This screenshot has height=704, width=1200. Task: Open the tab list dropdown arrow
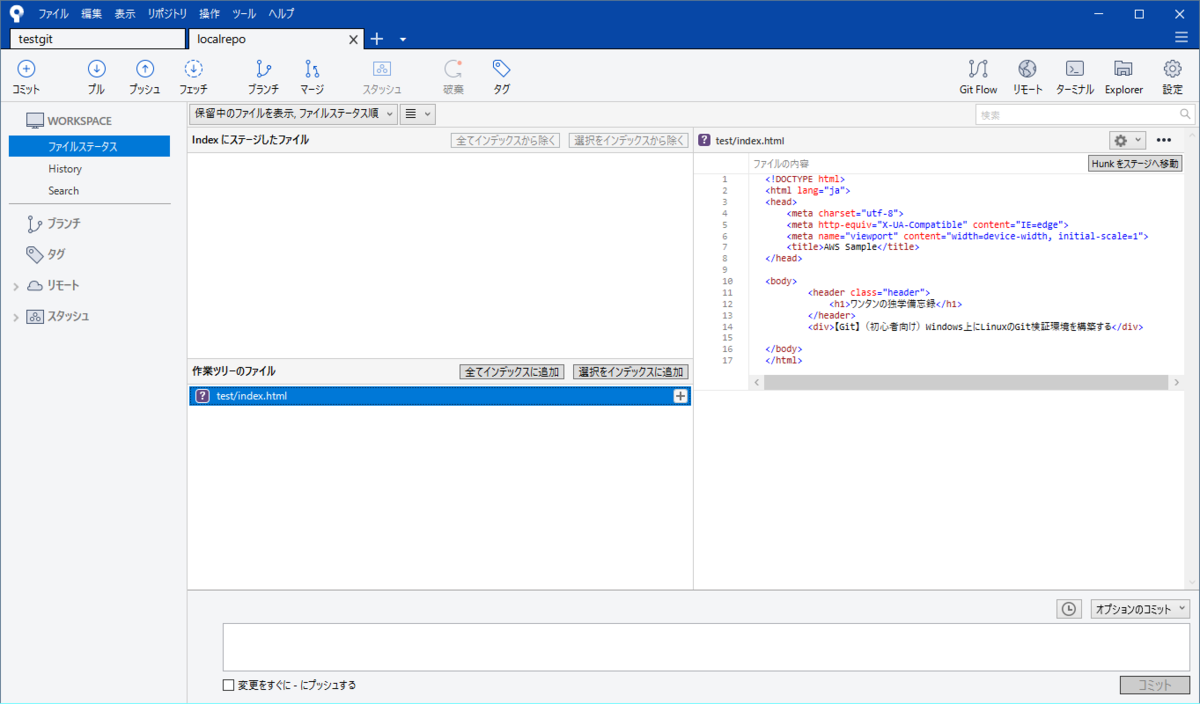coord(403,39)
